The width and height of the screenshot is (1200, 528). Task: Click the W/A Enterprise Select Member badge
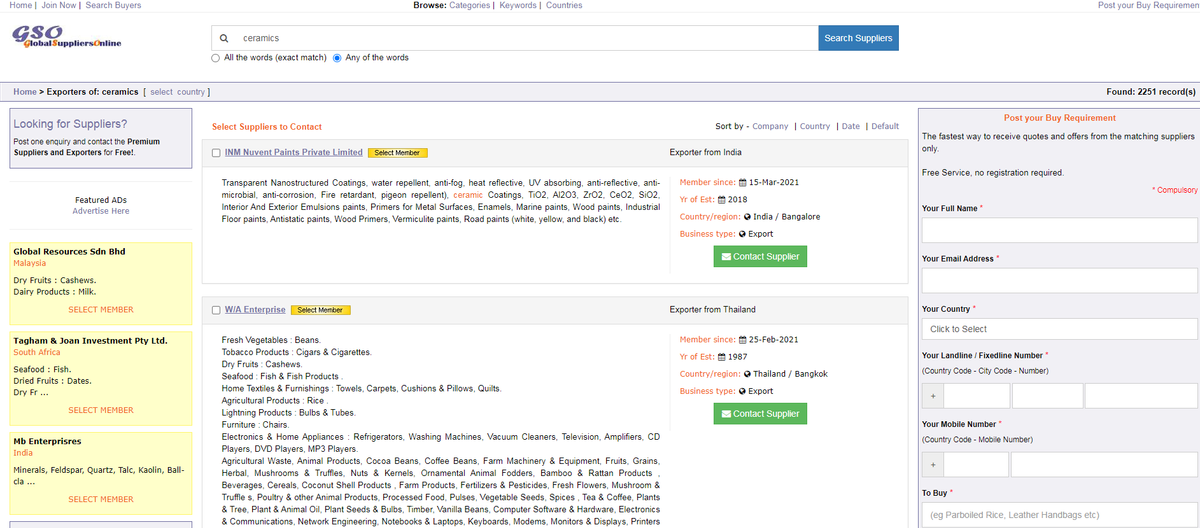(321, 310)
